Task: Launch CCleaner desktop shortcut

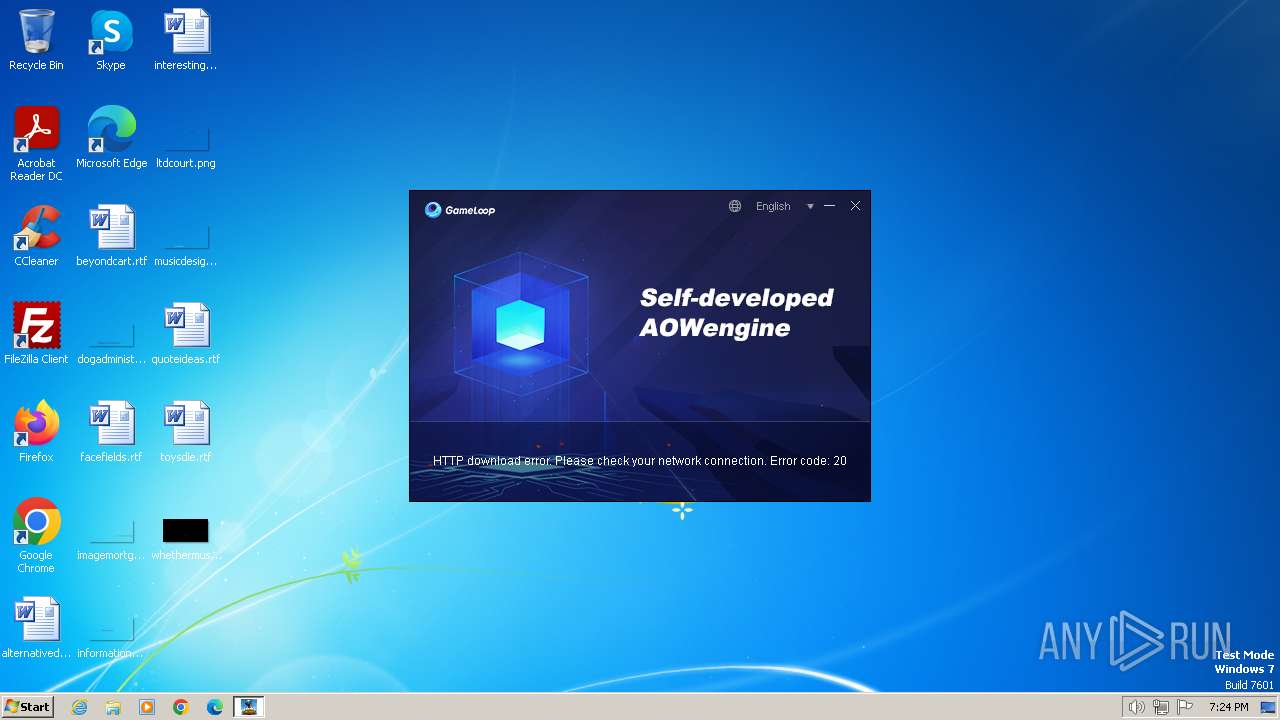Action: [x=36, y=236]
